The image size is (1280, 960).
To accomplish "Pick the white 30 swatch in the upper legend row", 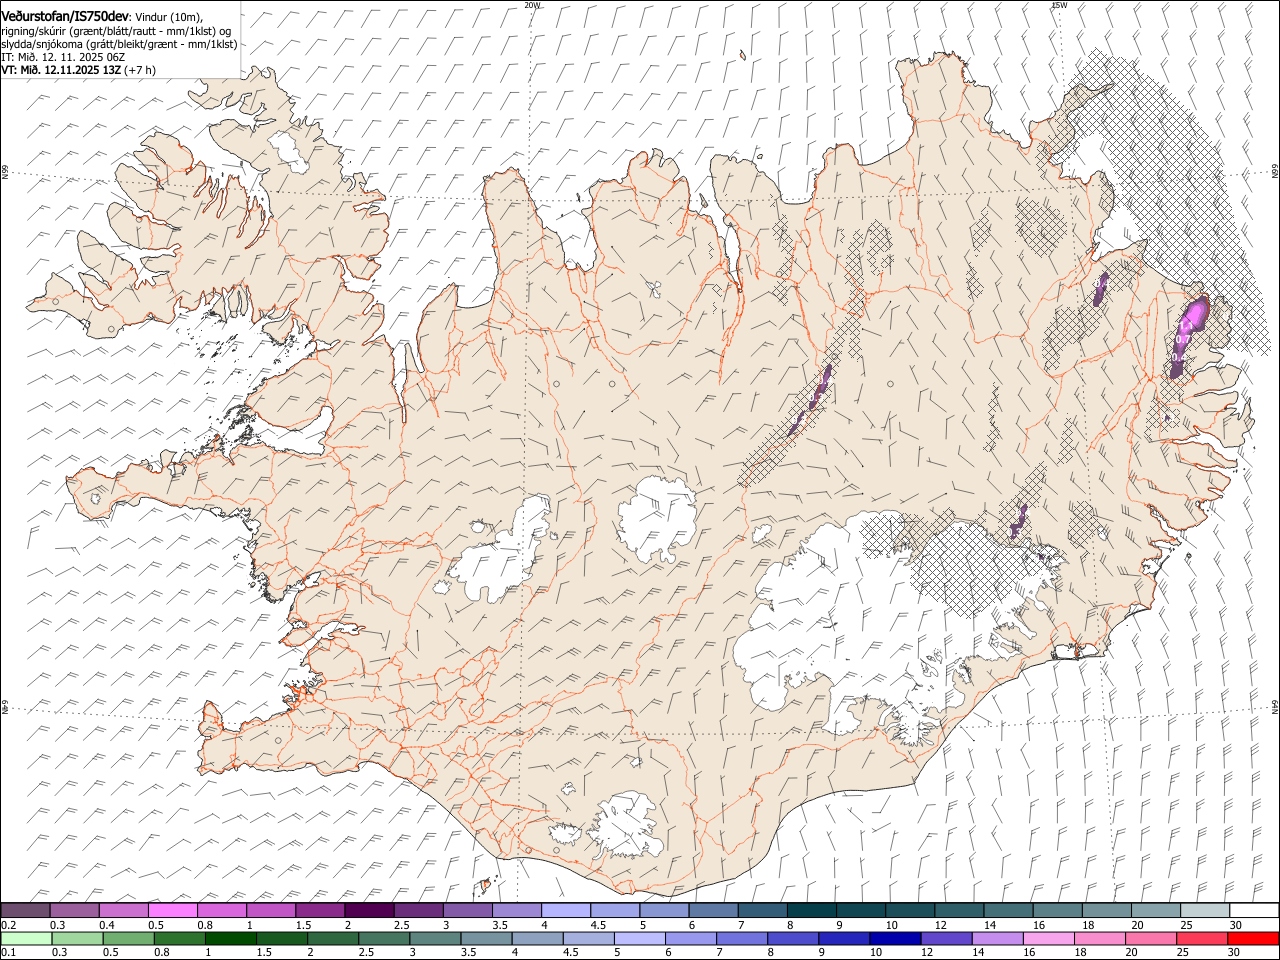I will pos(1254,911).
